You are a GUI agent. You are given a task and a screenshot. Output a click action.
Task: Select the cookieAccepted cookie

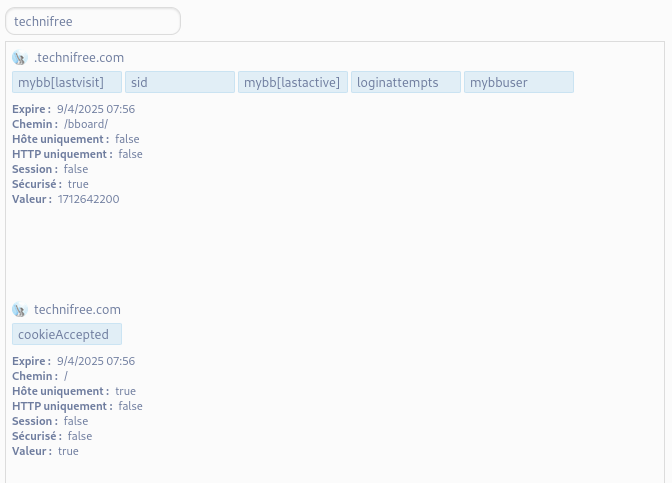click(67, 334)
